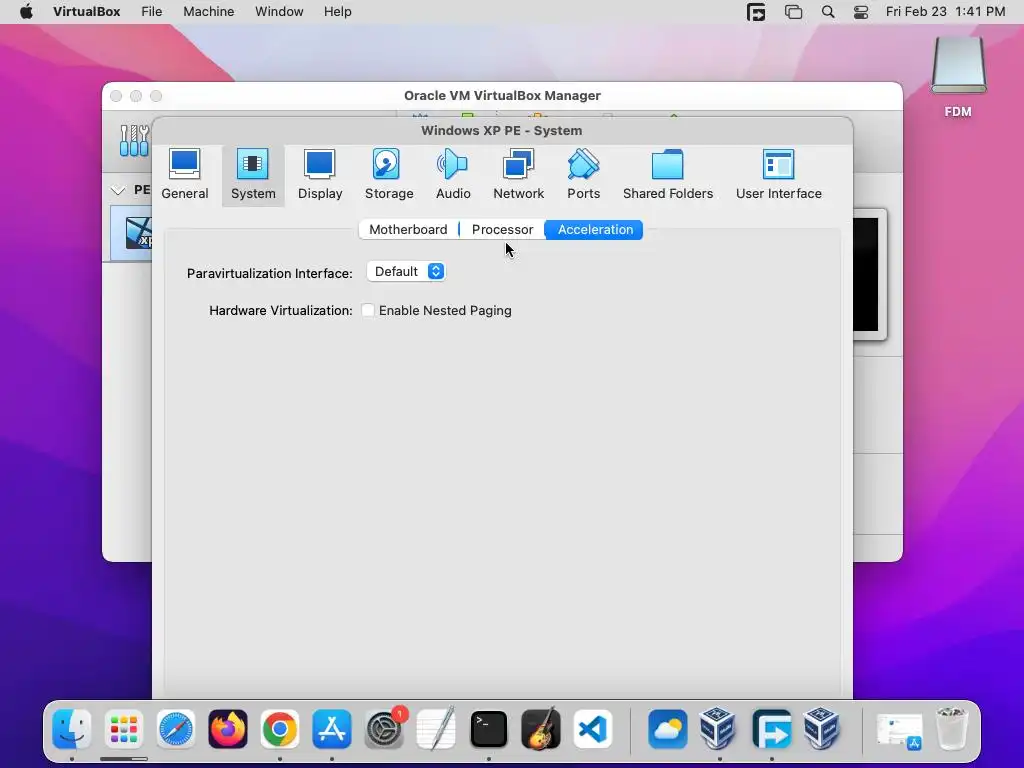Open the cloud weather app in dock
The height and width of the screenshot is (768, 1024).
[667, 729]
